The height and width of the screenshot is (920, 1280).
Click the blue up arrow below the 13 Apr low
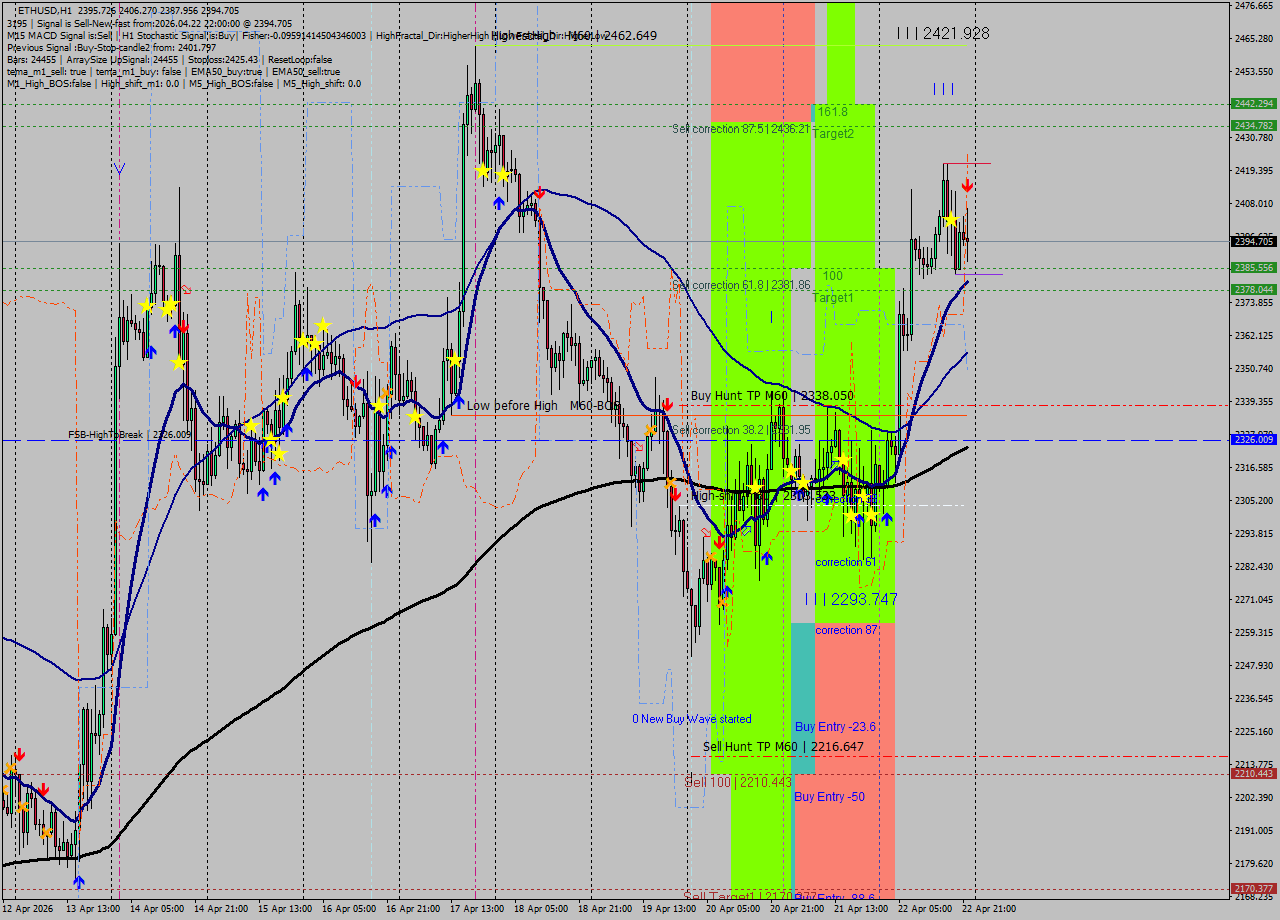78,882
